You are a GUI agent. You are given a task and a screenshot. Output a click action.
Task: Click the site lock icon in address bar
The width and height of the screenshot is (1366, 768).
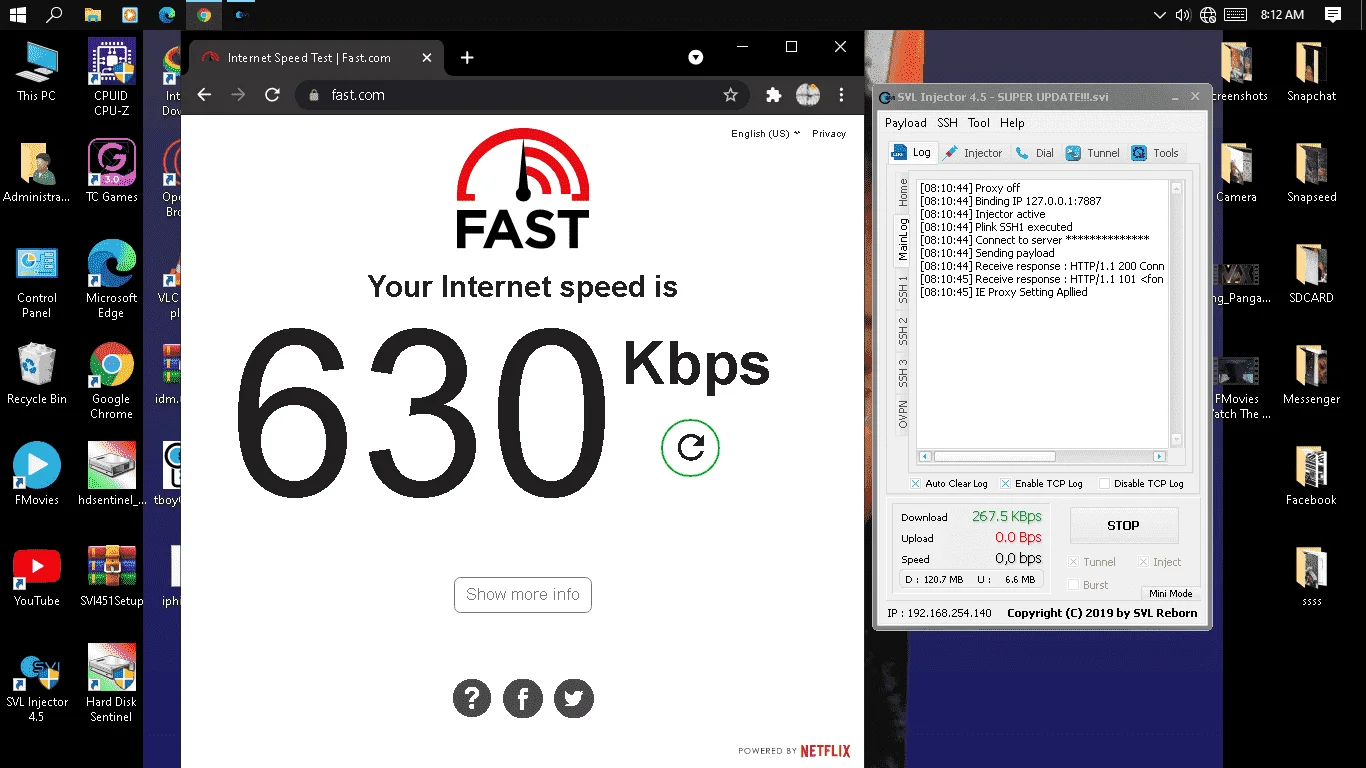[x=314, y=95]
